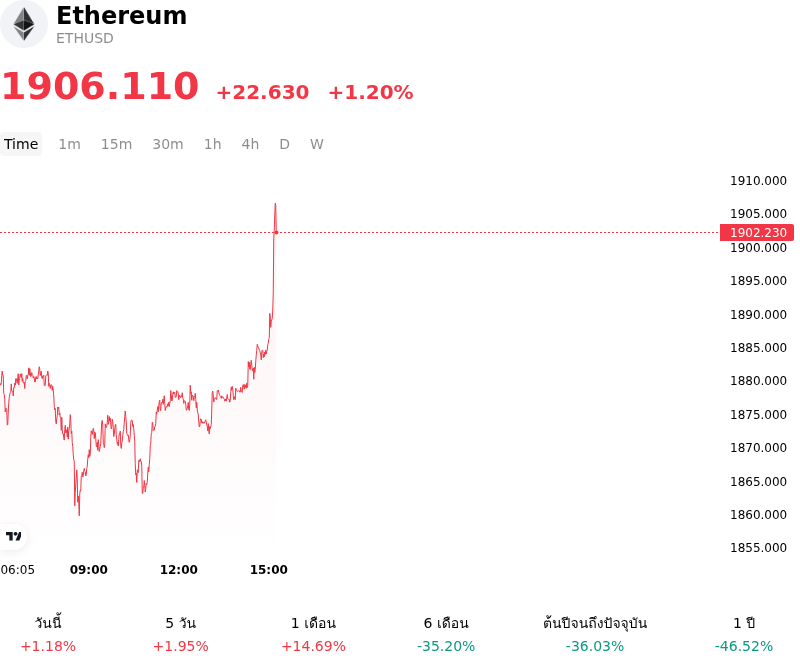Select the วันนี้ +1.18% performance range
This screenshot has width=800, height=666.
click(x=48, y=634)
